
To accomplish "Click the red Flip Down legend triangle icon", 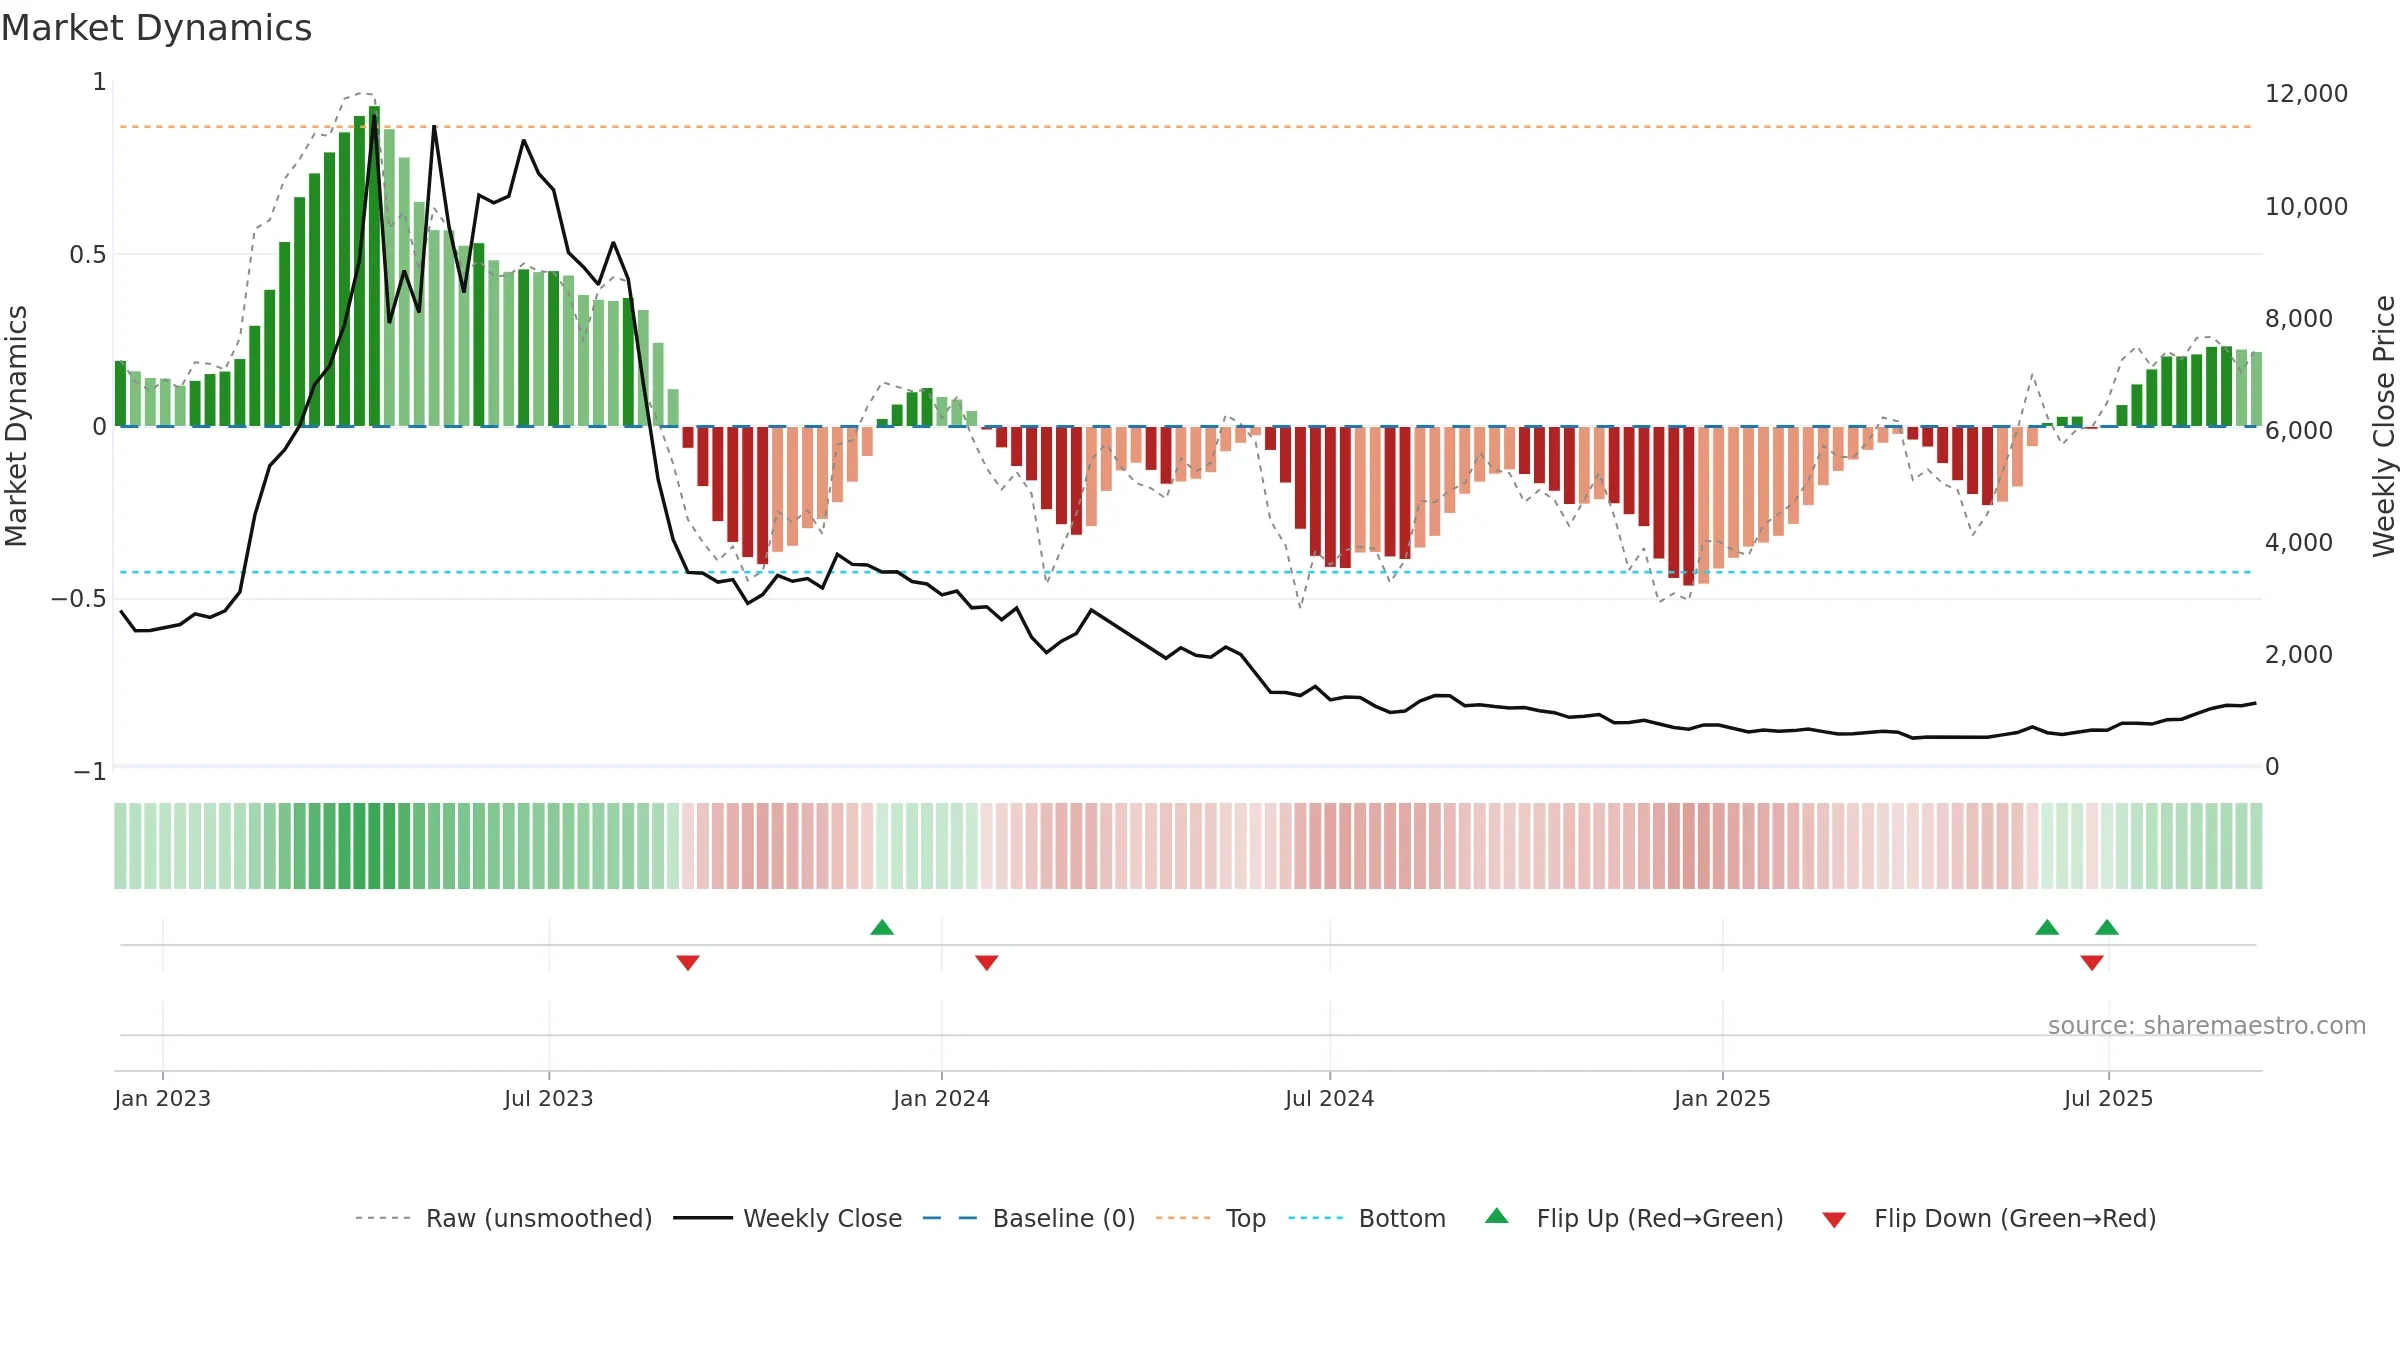I will (x=1834, y=1220).
